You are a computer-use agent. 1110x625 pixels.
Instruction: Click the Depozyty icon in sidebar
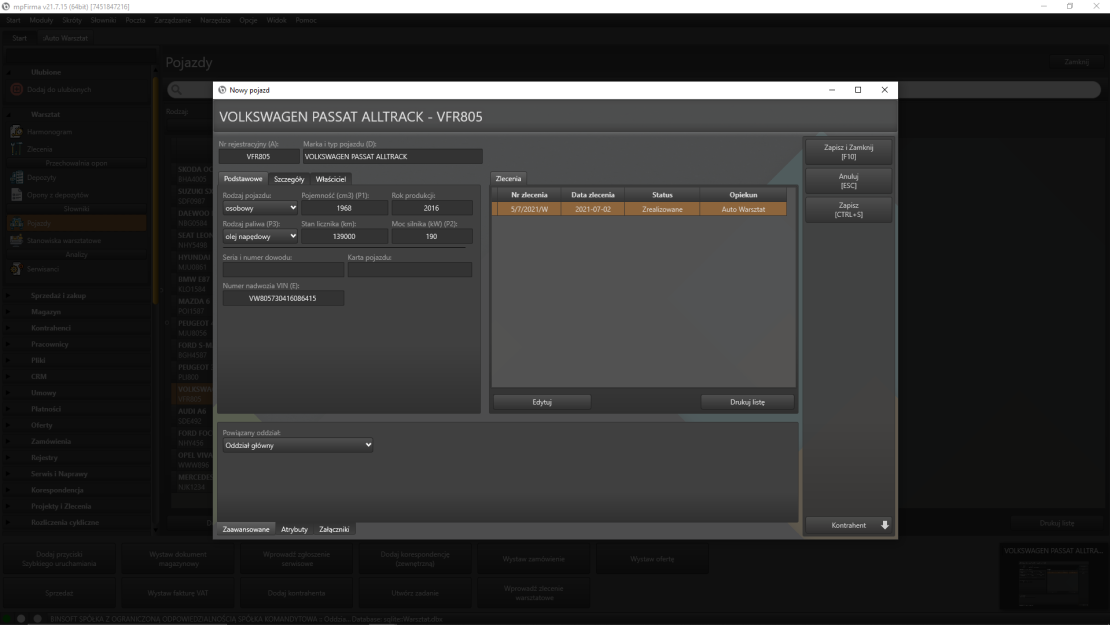tap(16, 177)
